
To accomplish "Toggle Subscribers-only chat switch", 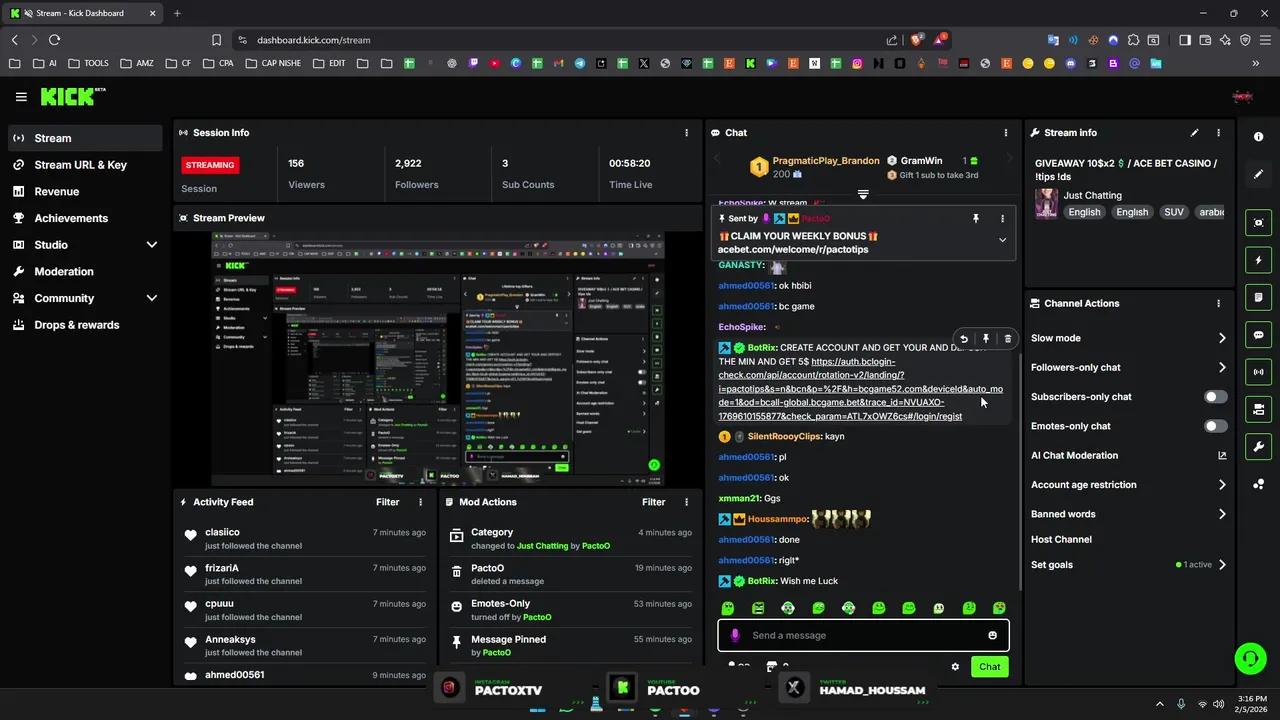I will tap(1215, 397).
